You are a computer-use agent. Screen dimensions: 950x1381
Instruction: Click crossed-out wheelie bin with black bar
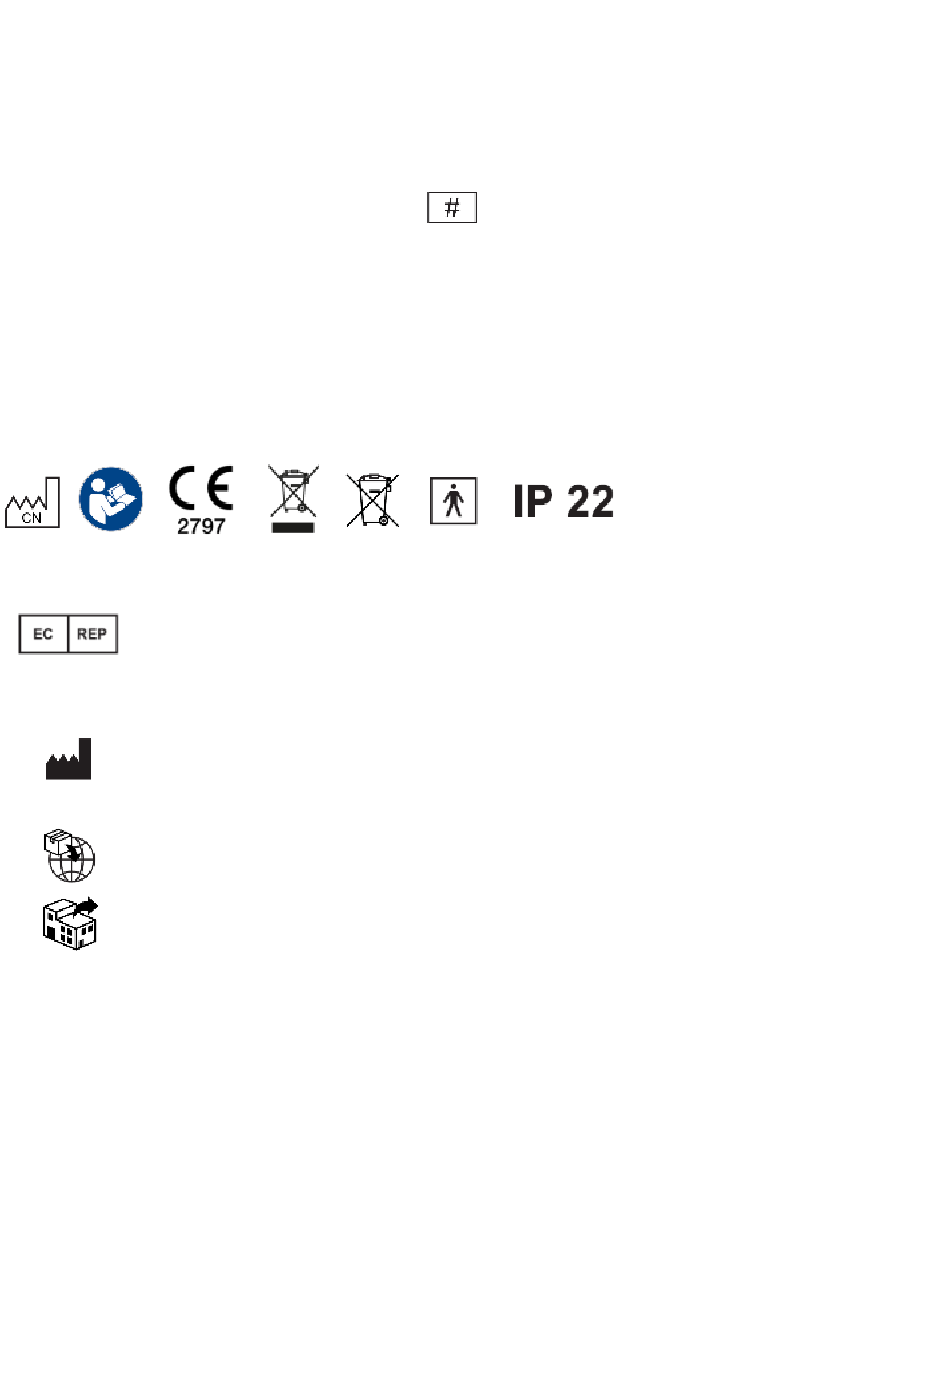(x=293, y=498)
